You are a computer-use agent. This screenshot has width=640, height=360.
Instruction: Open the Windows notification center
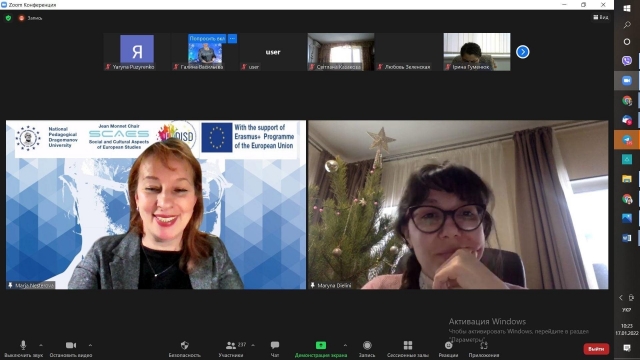pos(627,348)
